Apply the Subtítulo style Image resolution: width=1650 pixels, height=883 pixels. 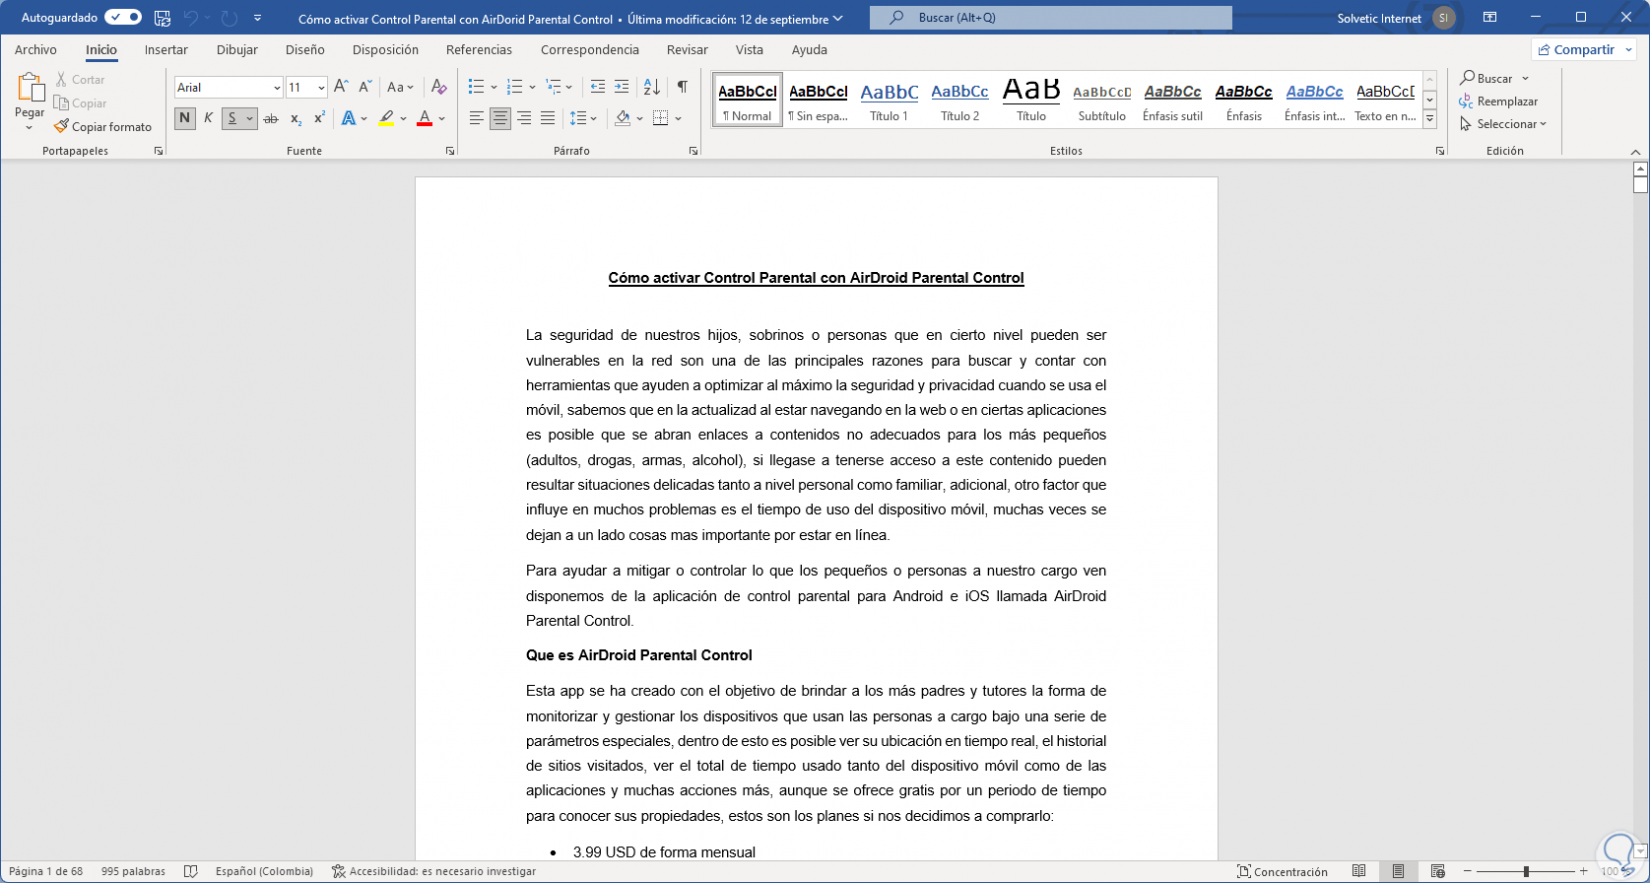pyautogui.click(x=1102, y=101)
